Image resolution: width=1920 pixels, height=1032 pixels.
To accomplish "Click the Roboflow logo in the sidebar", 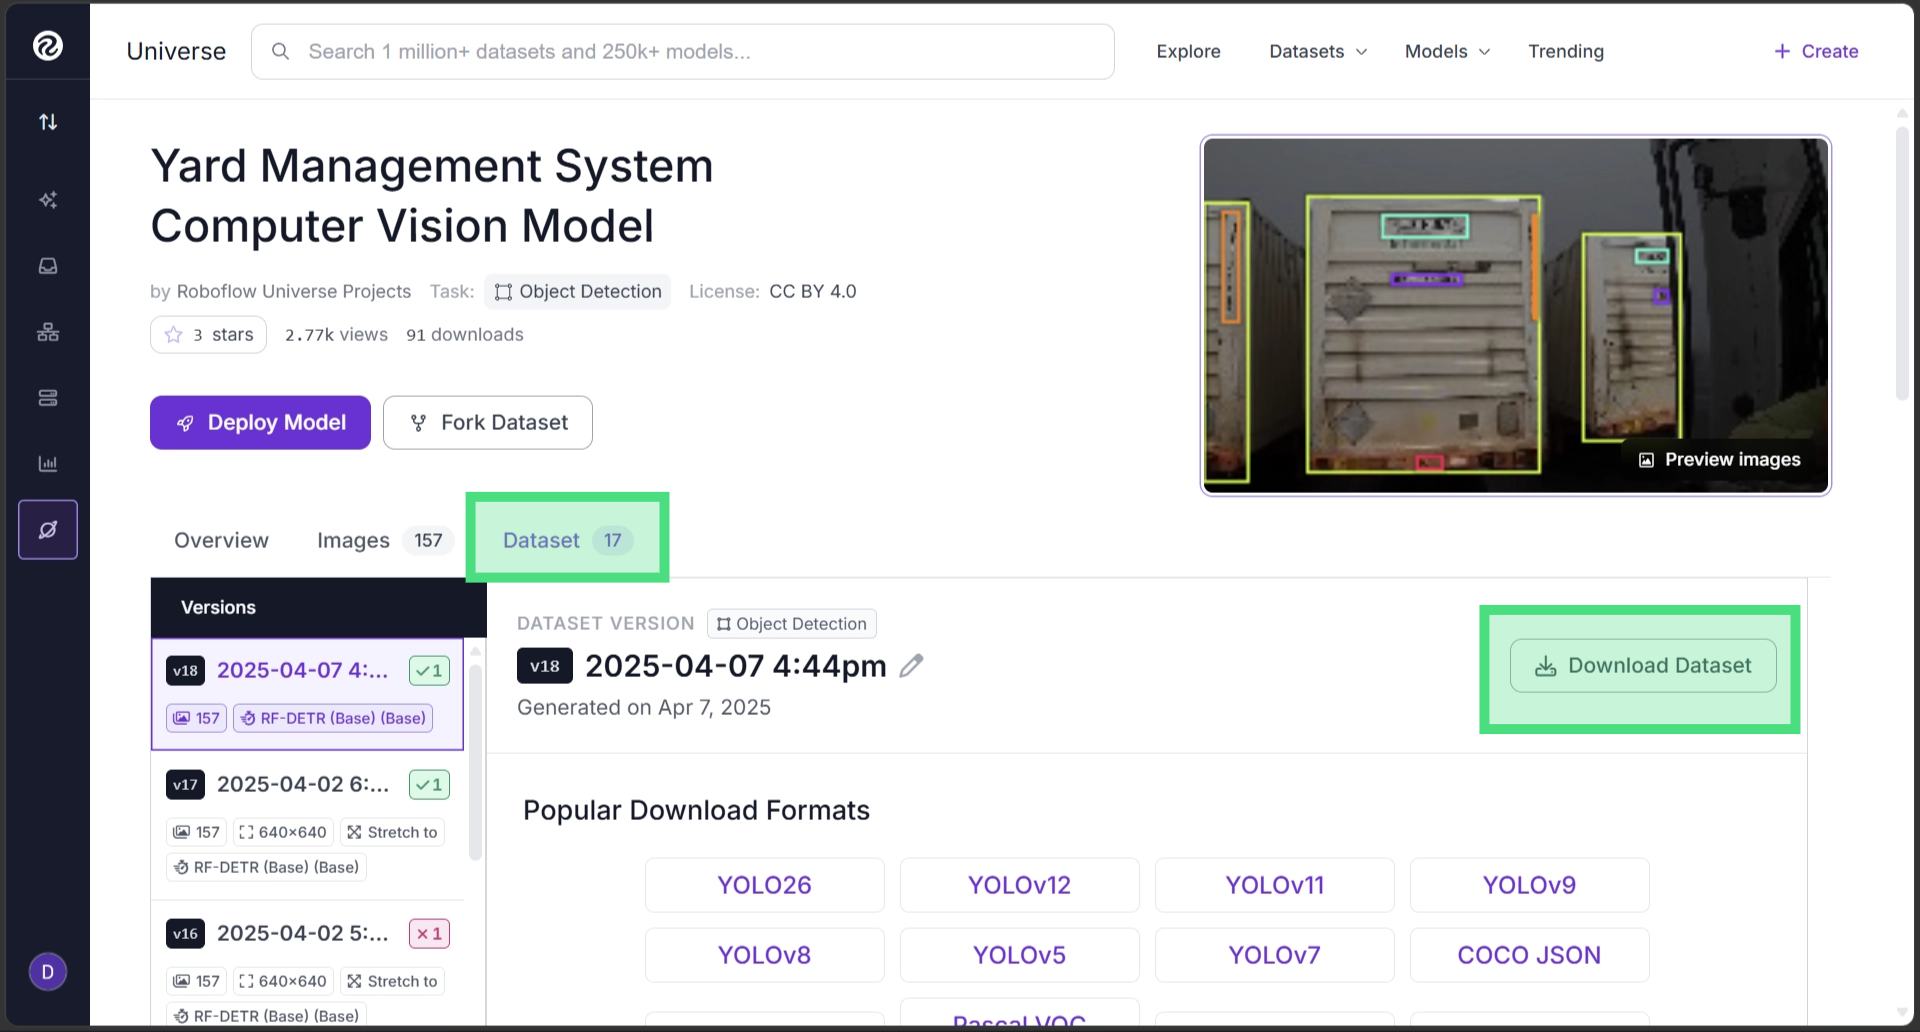I will (x=47, y=46).
